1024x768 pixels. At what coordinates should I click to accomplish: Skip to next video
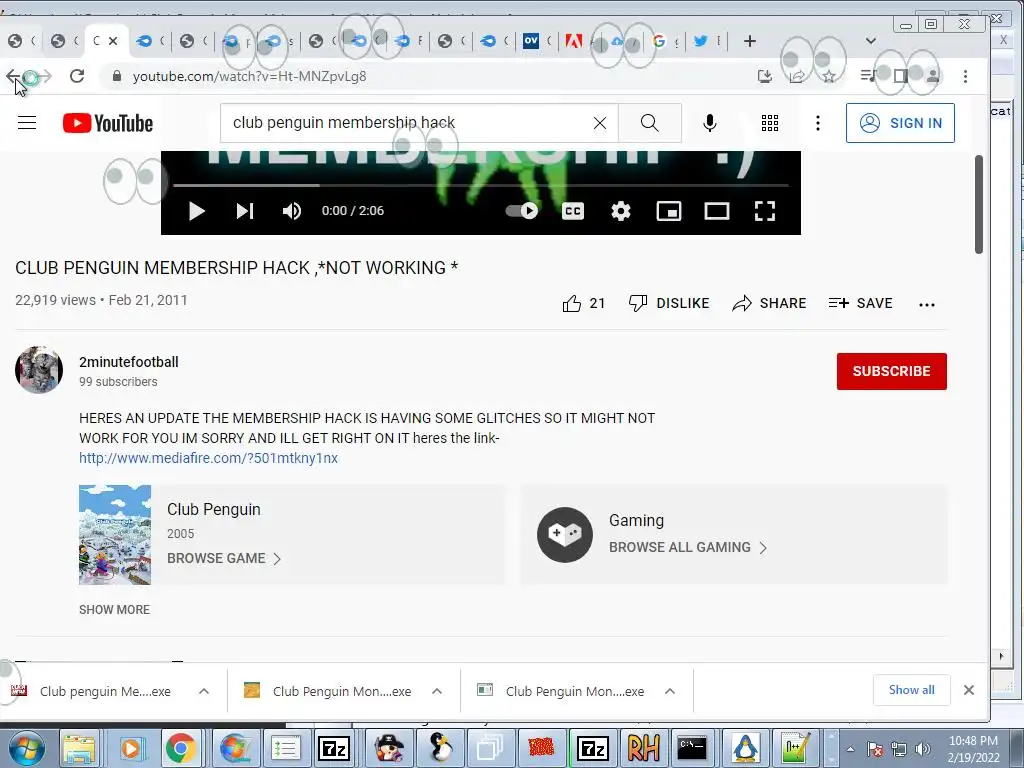coord(245,211)
